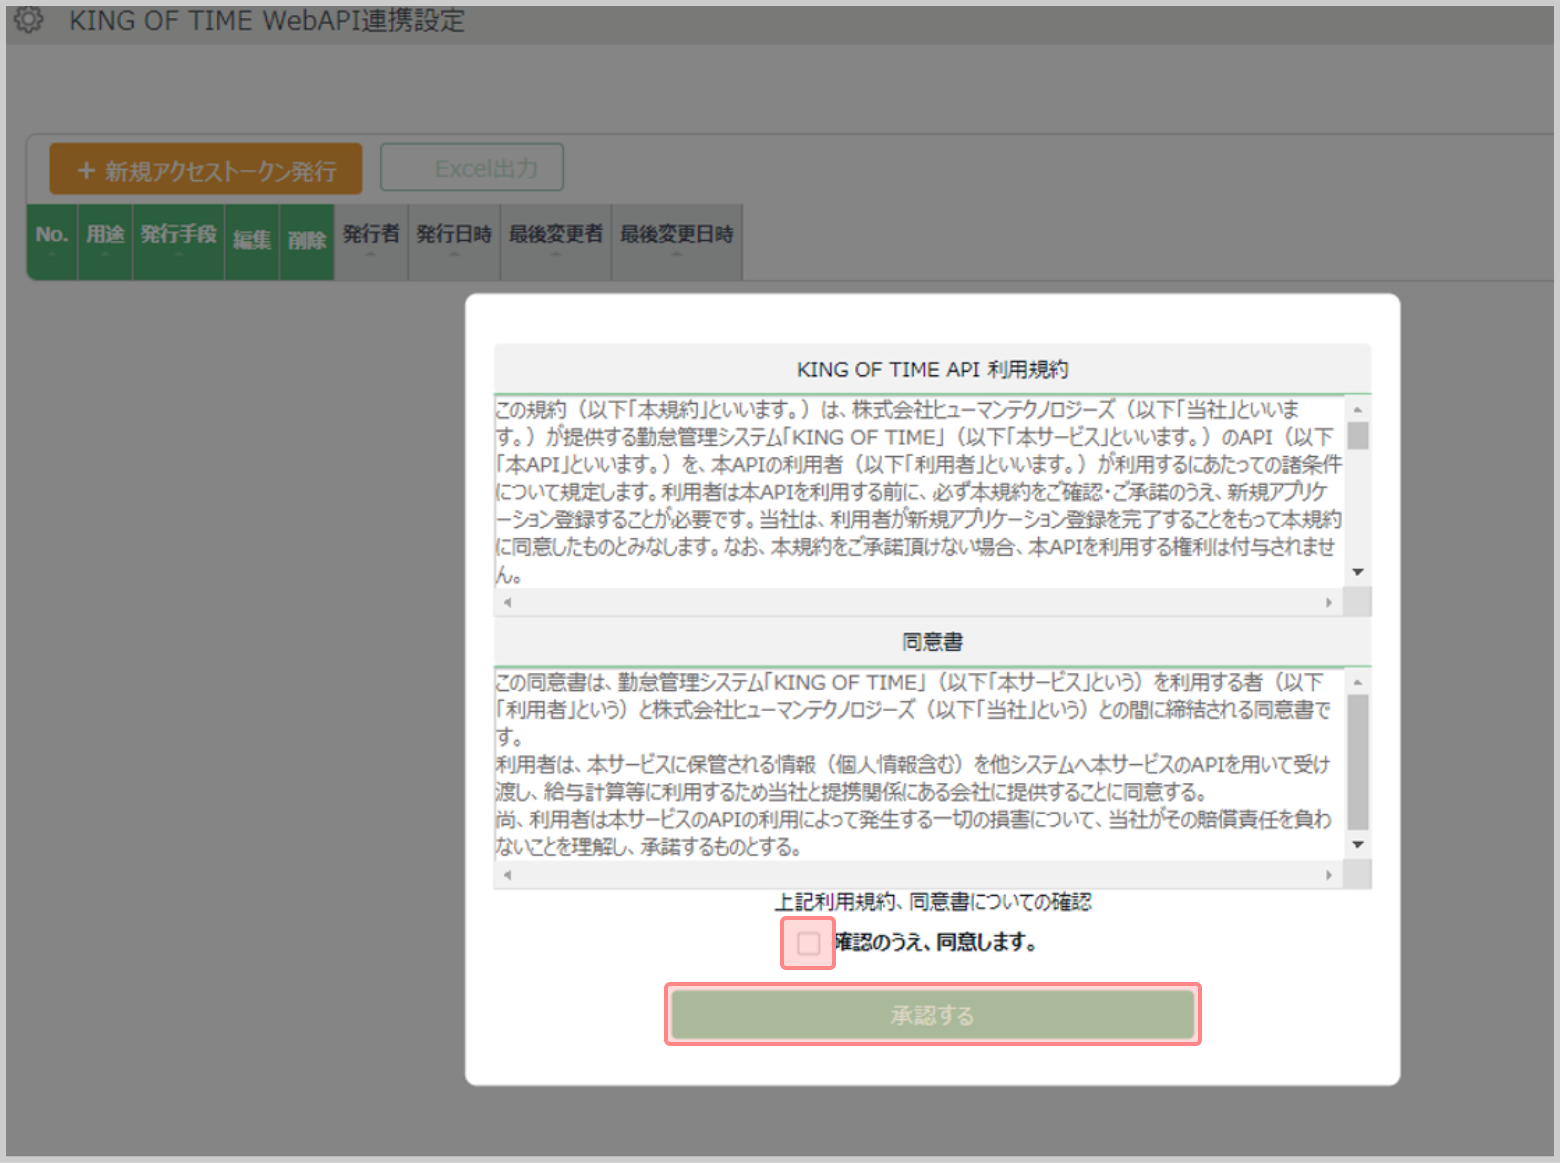The height and width of the screenshot is (1163, 1560).
Task: Sort by the No. column header
Action: point(52,241)
